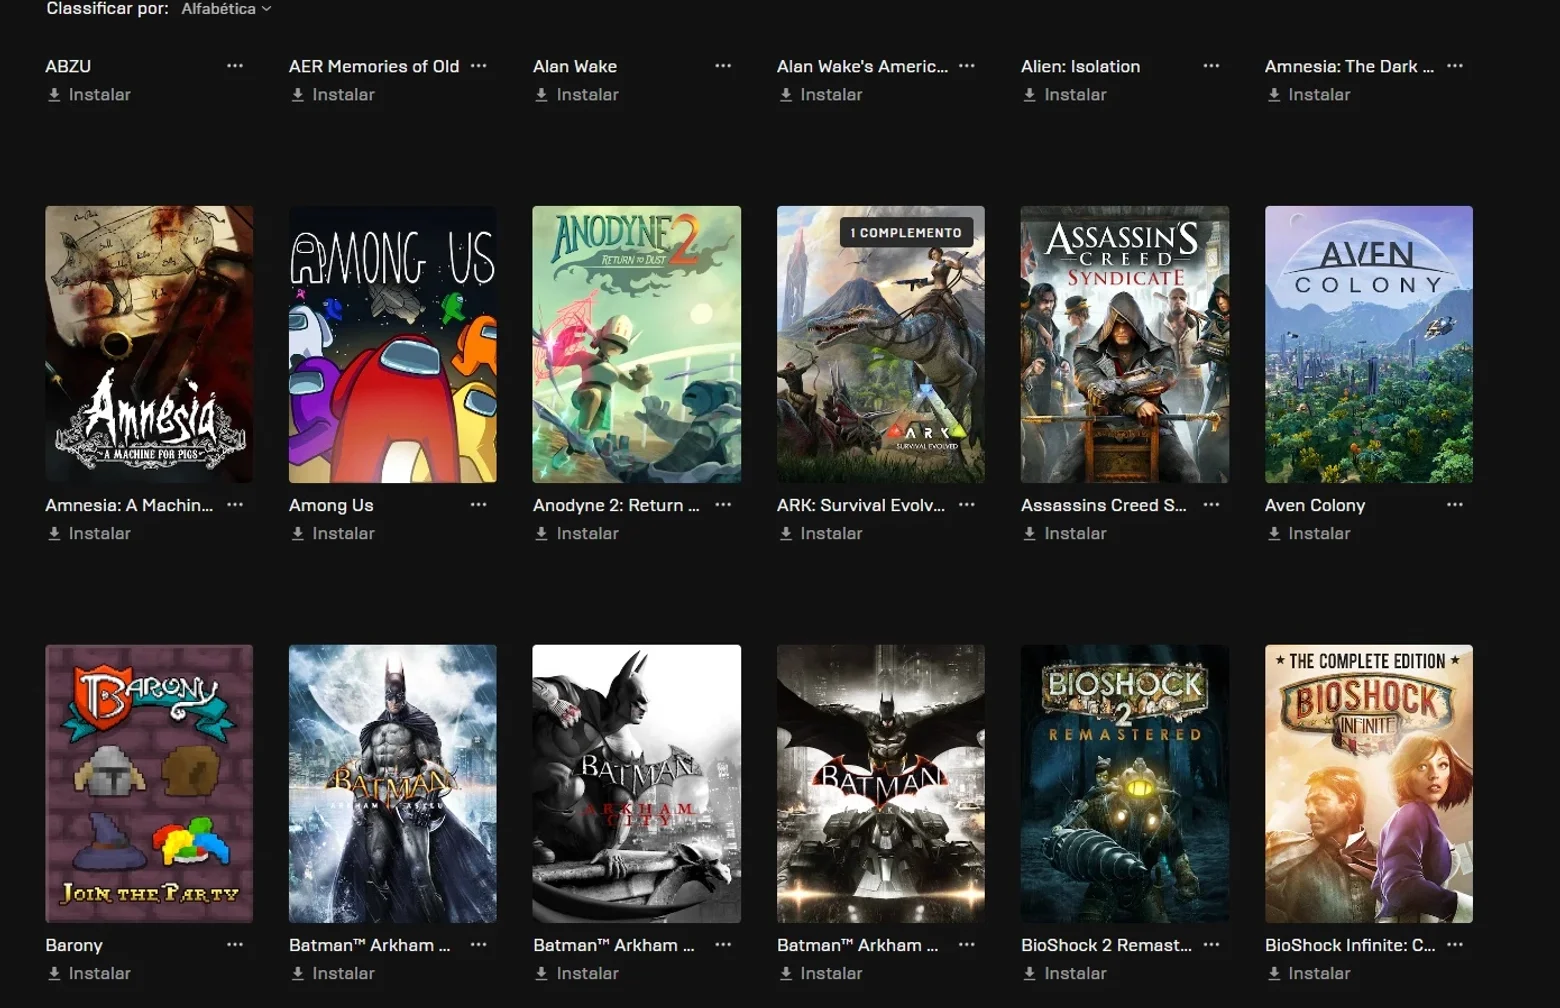Install Barony
The width and height of the screenshot is (1560, 1008).
(x=89, y=974)
